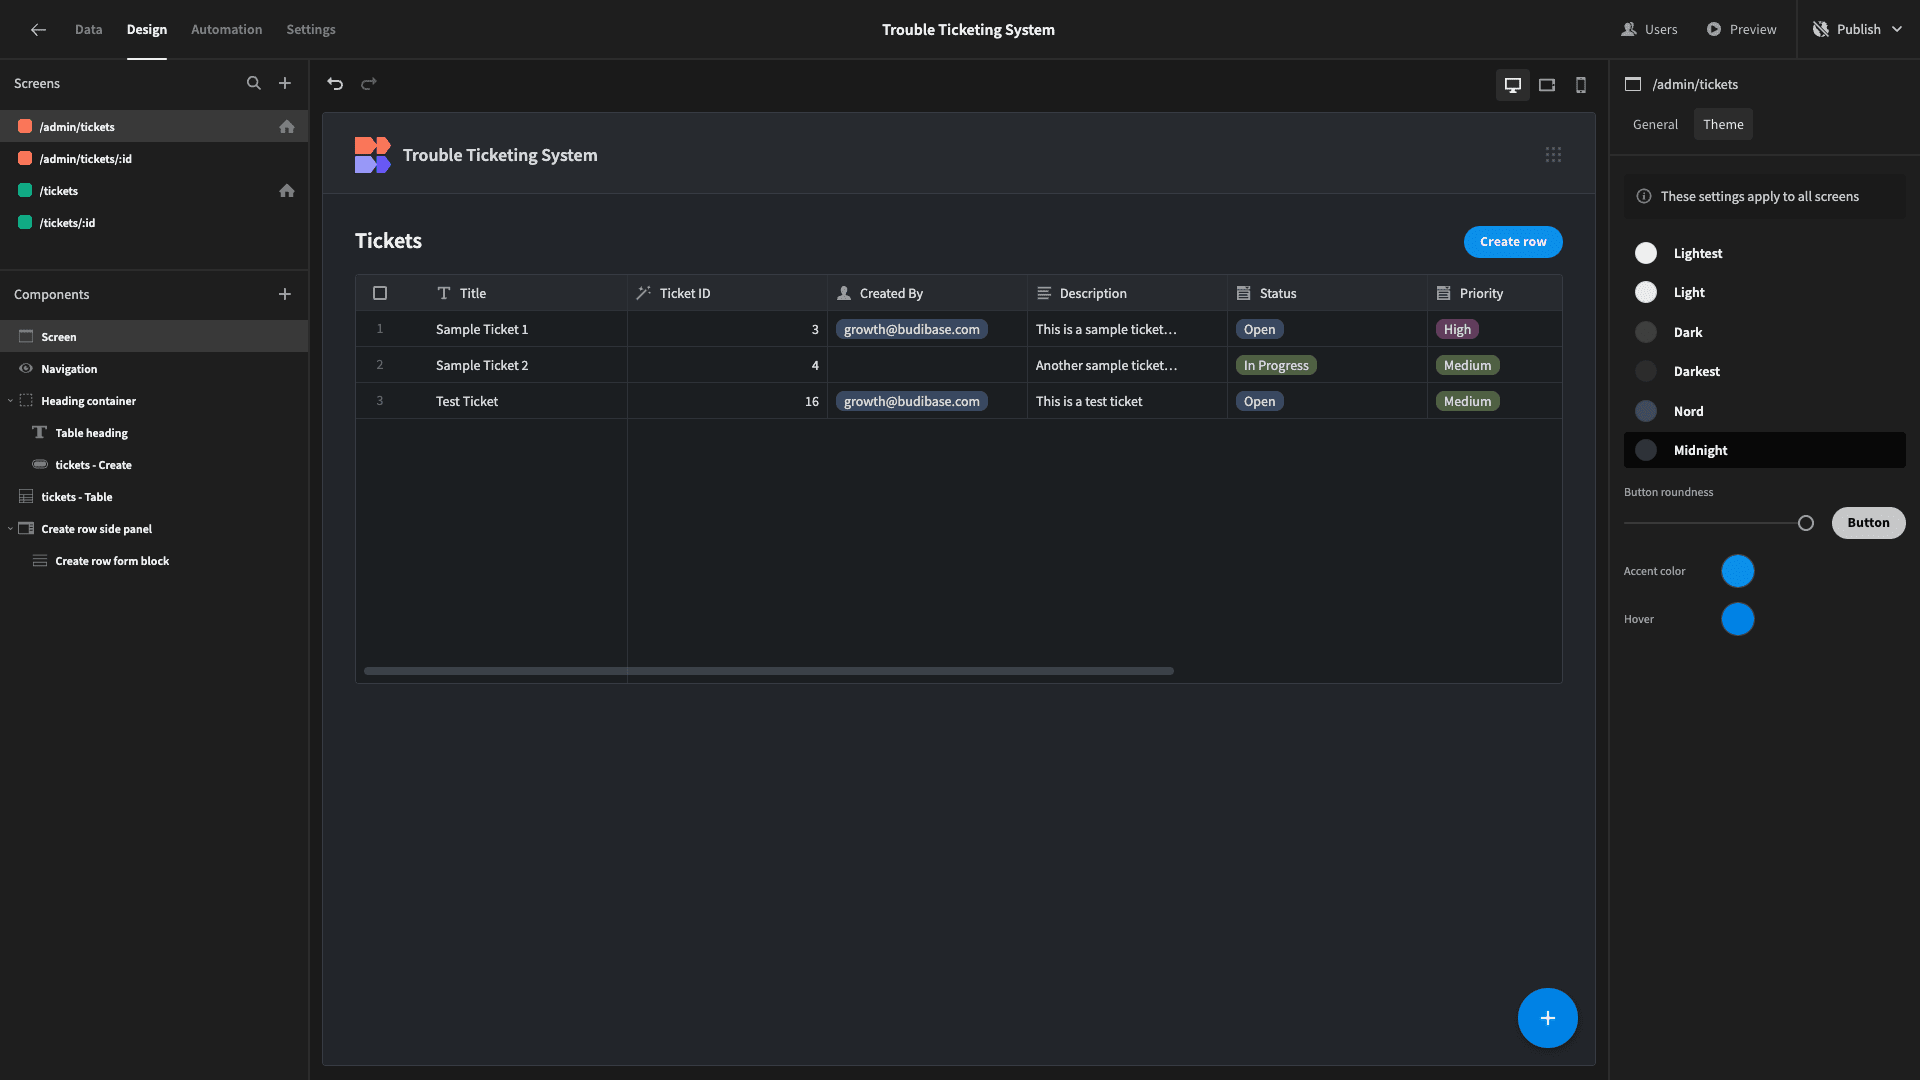
Task: Open app Preview
Action: 1741,29
